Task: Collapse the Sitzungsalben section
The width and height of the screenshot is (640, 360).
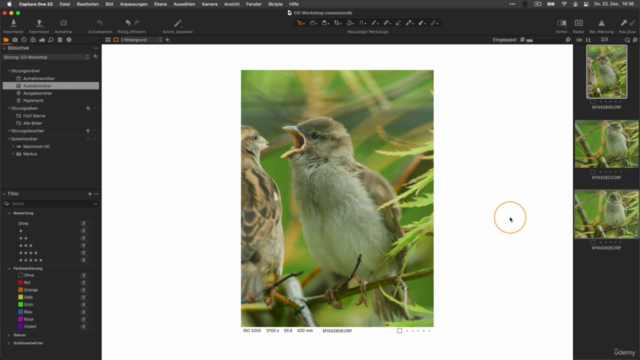Action: [x=9, y=109]
